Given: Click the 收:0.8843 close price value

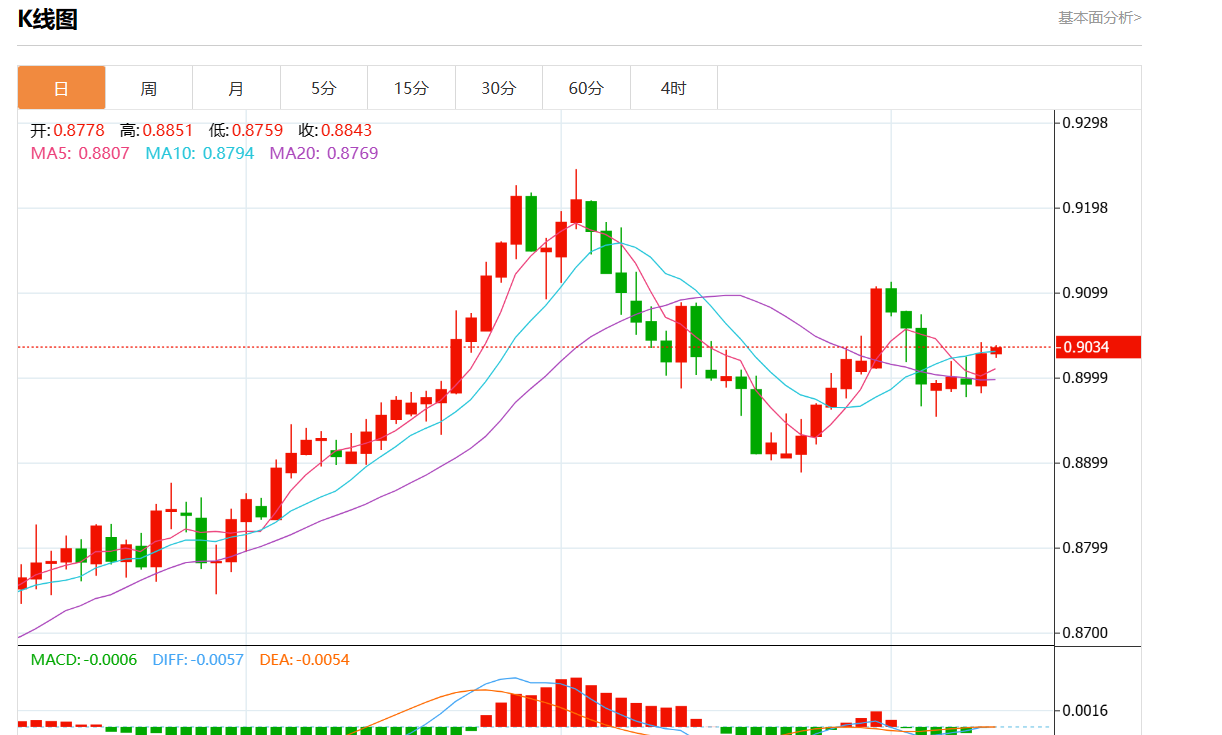Looking at the screenshot, I should (335, 130).
